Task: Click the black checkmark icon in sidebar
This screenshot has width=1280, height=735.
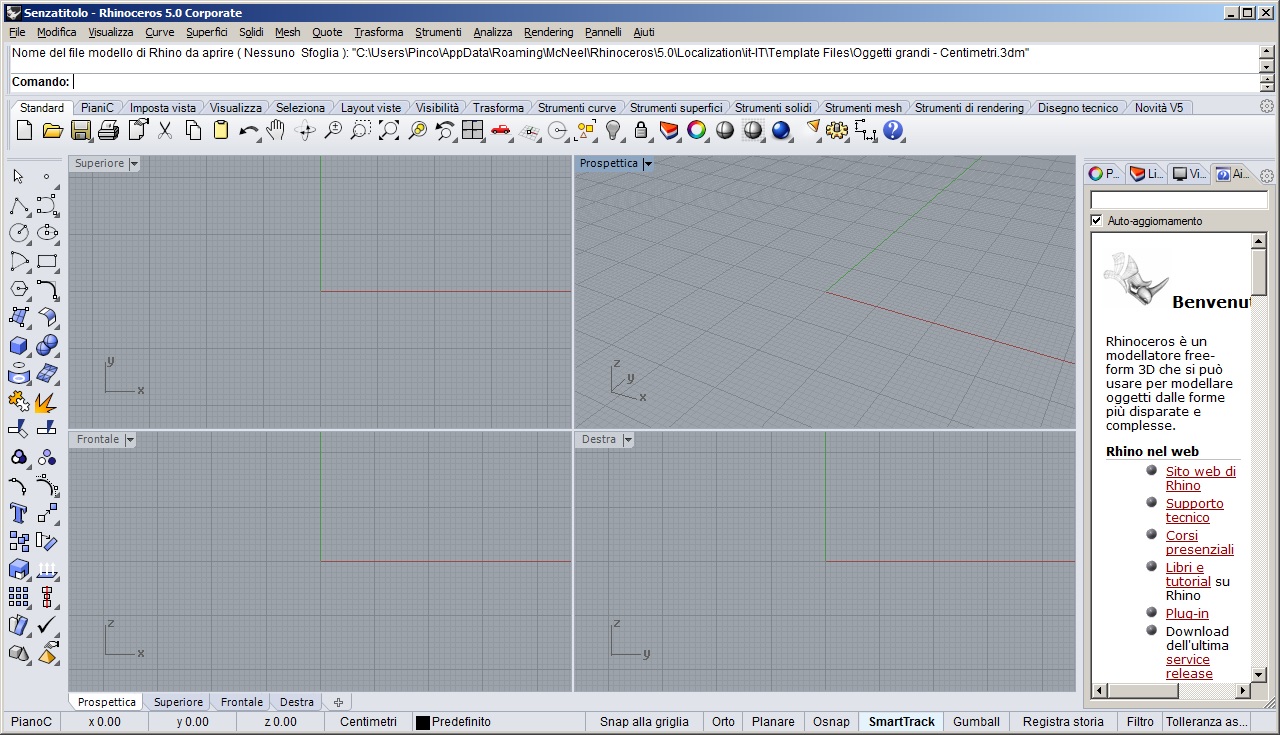Action: [47, 625]
